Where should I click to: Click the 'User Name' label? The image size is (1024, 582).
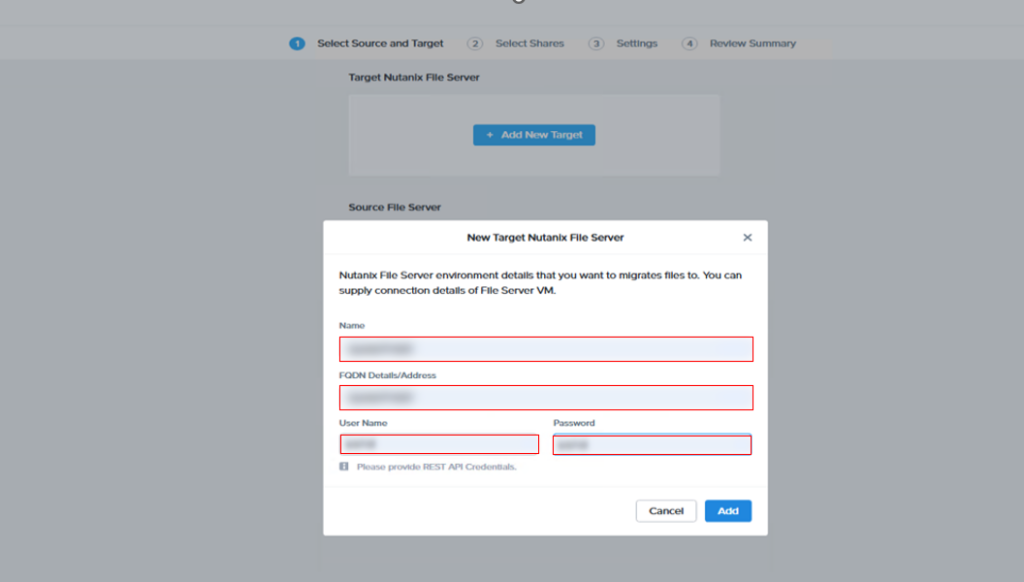pyautogui.click(x=363, y=423)
